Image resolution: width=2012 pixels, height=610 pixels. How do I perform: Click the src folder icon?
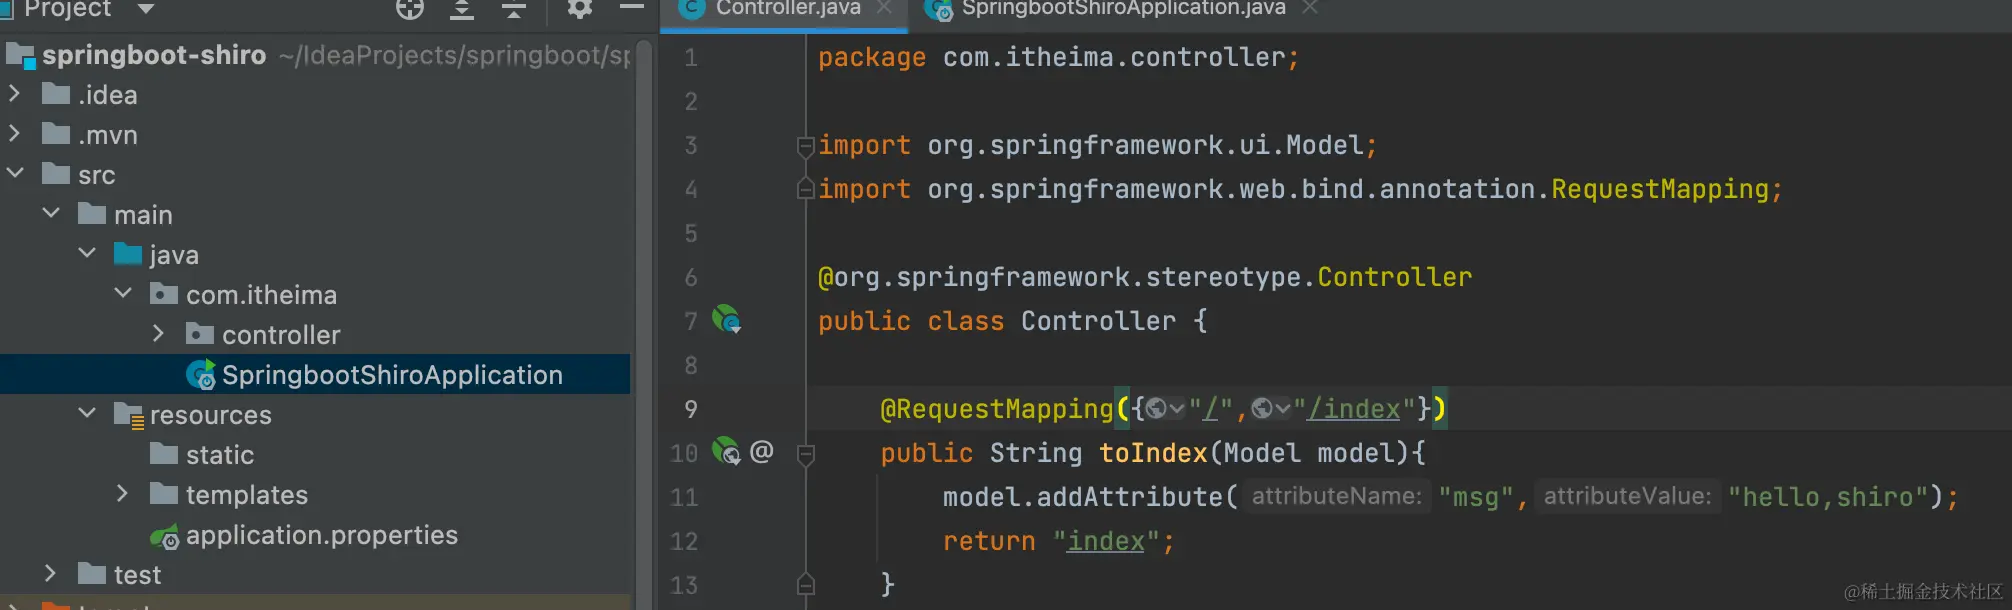pyautogui.click(x=56, y=174)
